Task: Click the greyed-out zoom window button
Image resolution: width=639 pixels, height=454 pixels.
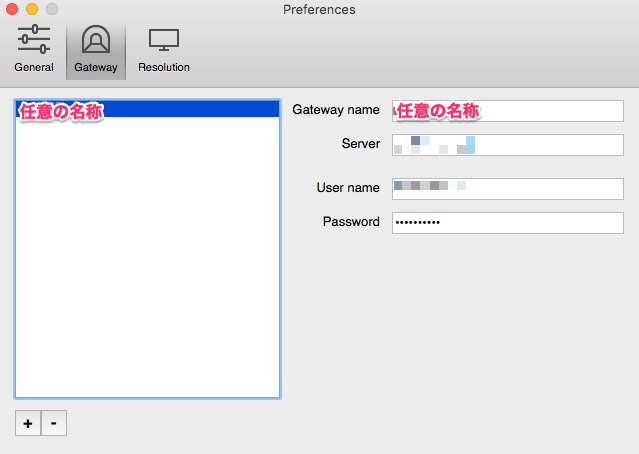Action: click(52, 10)
